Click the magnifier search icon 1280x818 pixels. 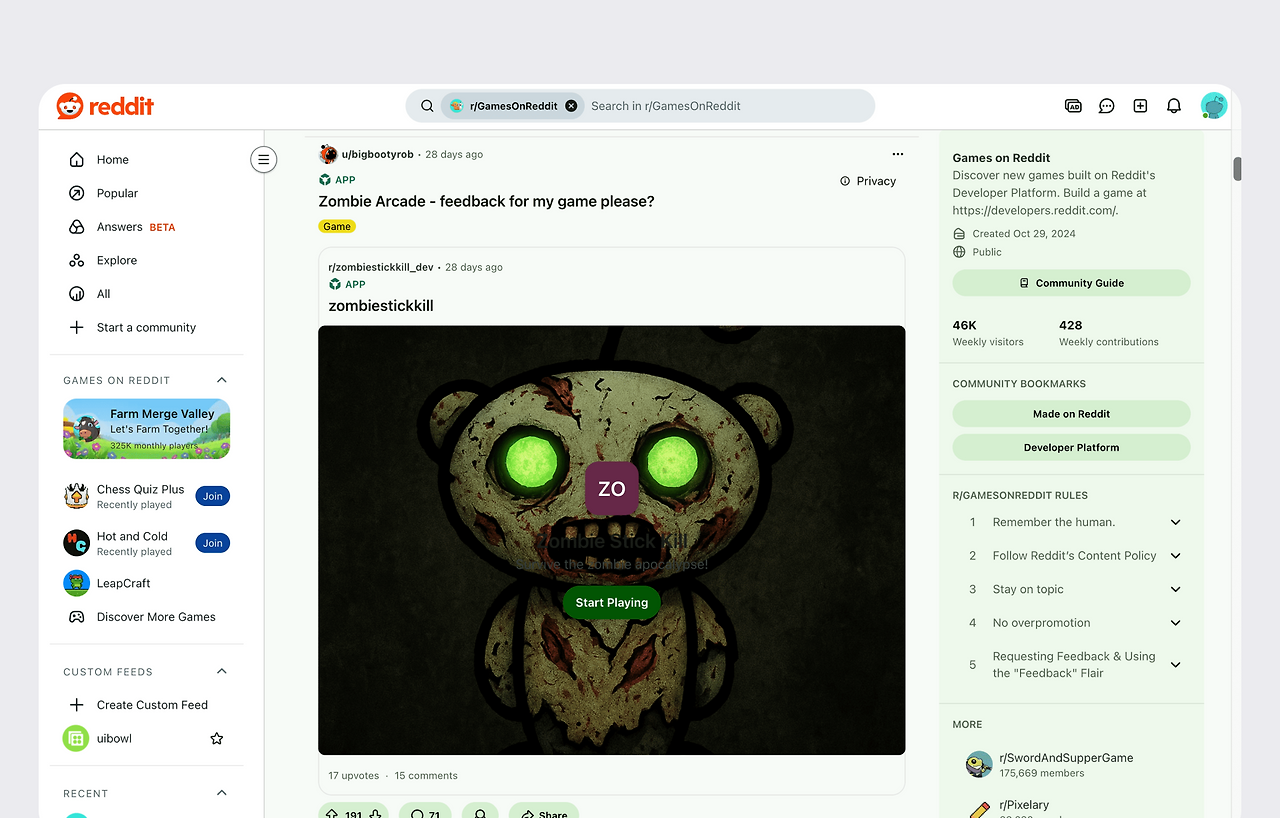coord(427,106)
